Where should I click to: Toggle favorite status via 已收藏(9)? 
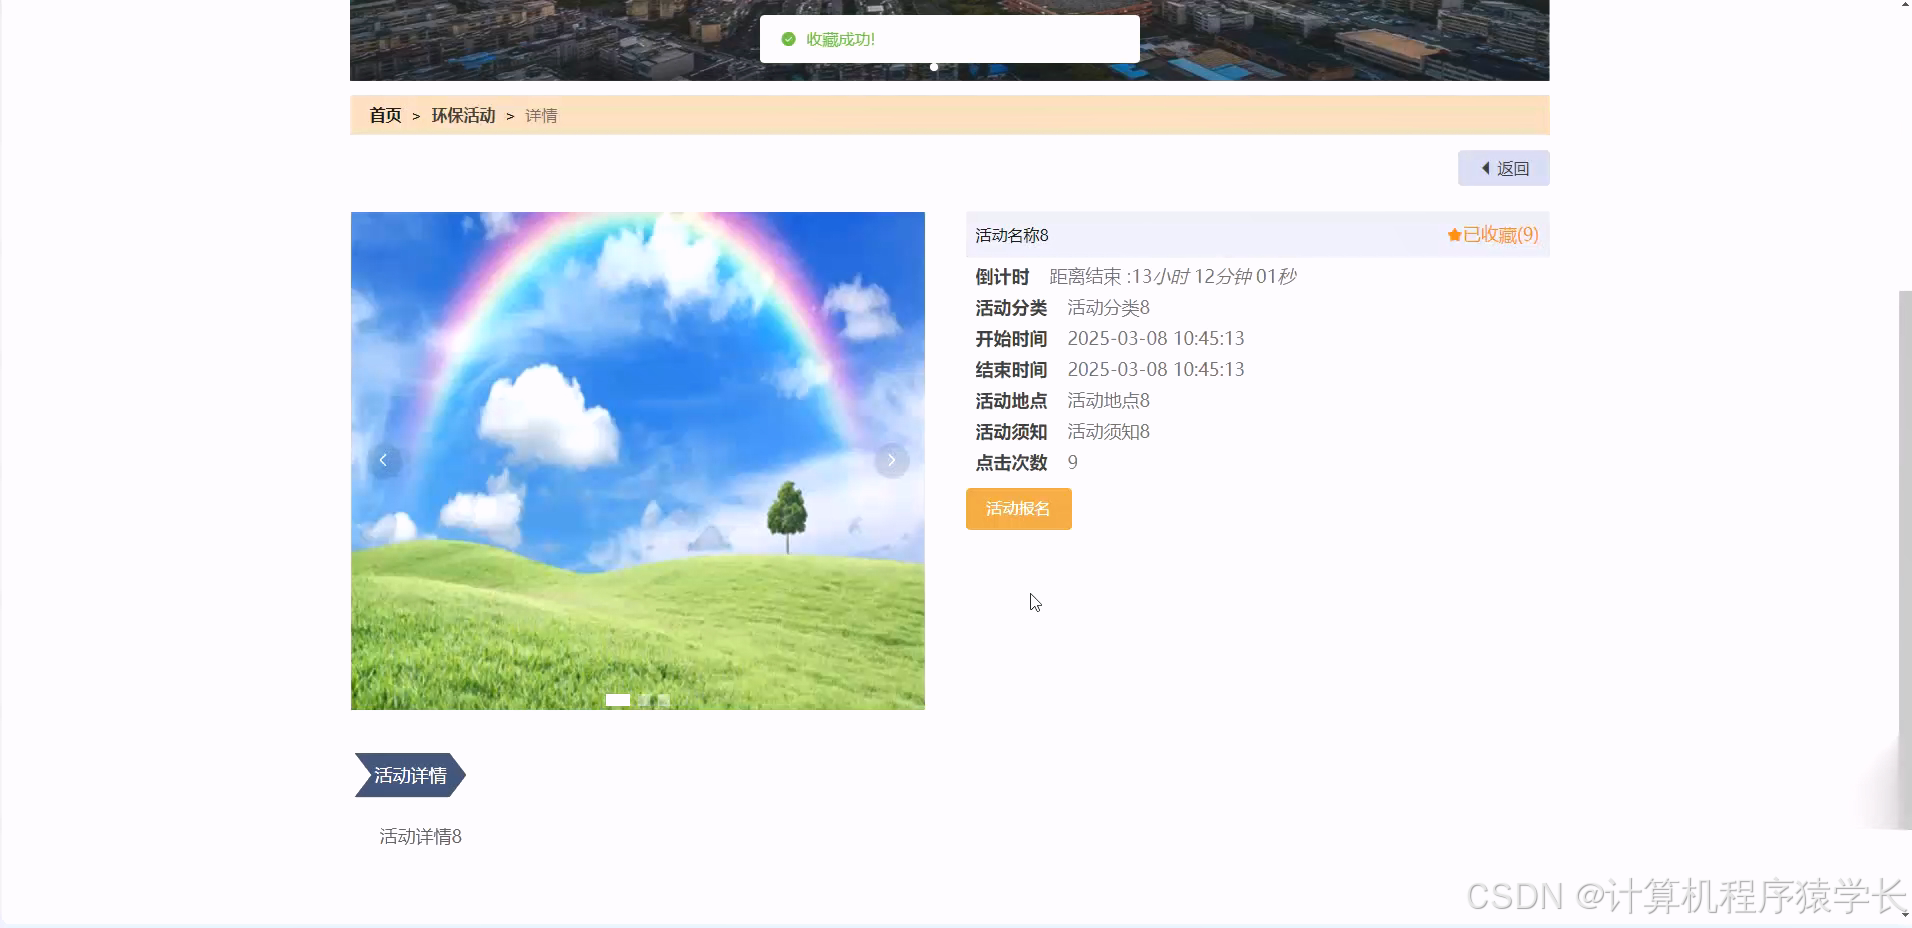(1492, 234)
